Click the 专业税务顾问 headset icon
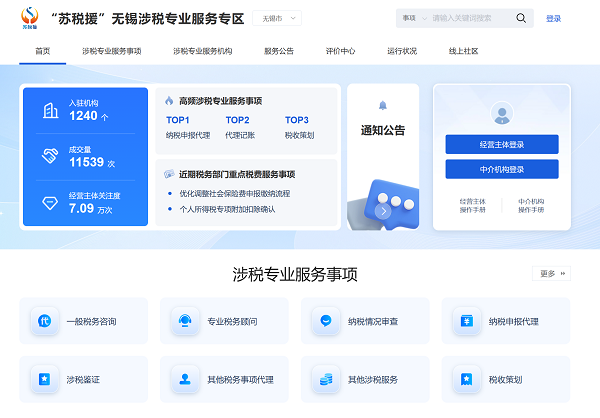This screenshot has height=418, width=600. click(185, 321)
